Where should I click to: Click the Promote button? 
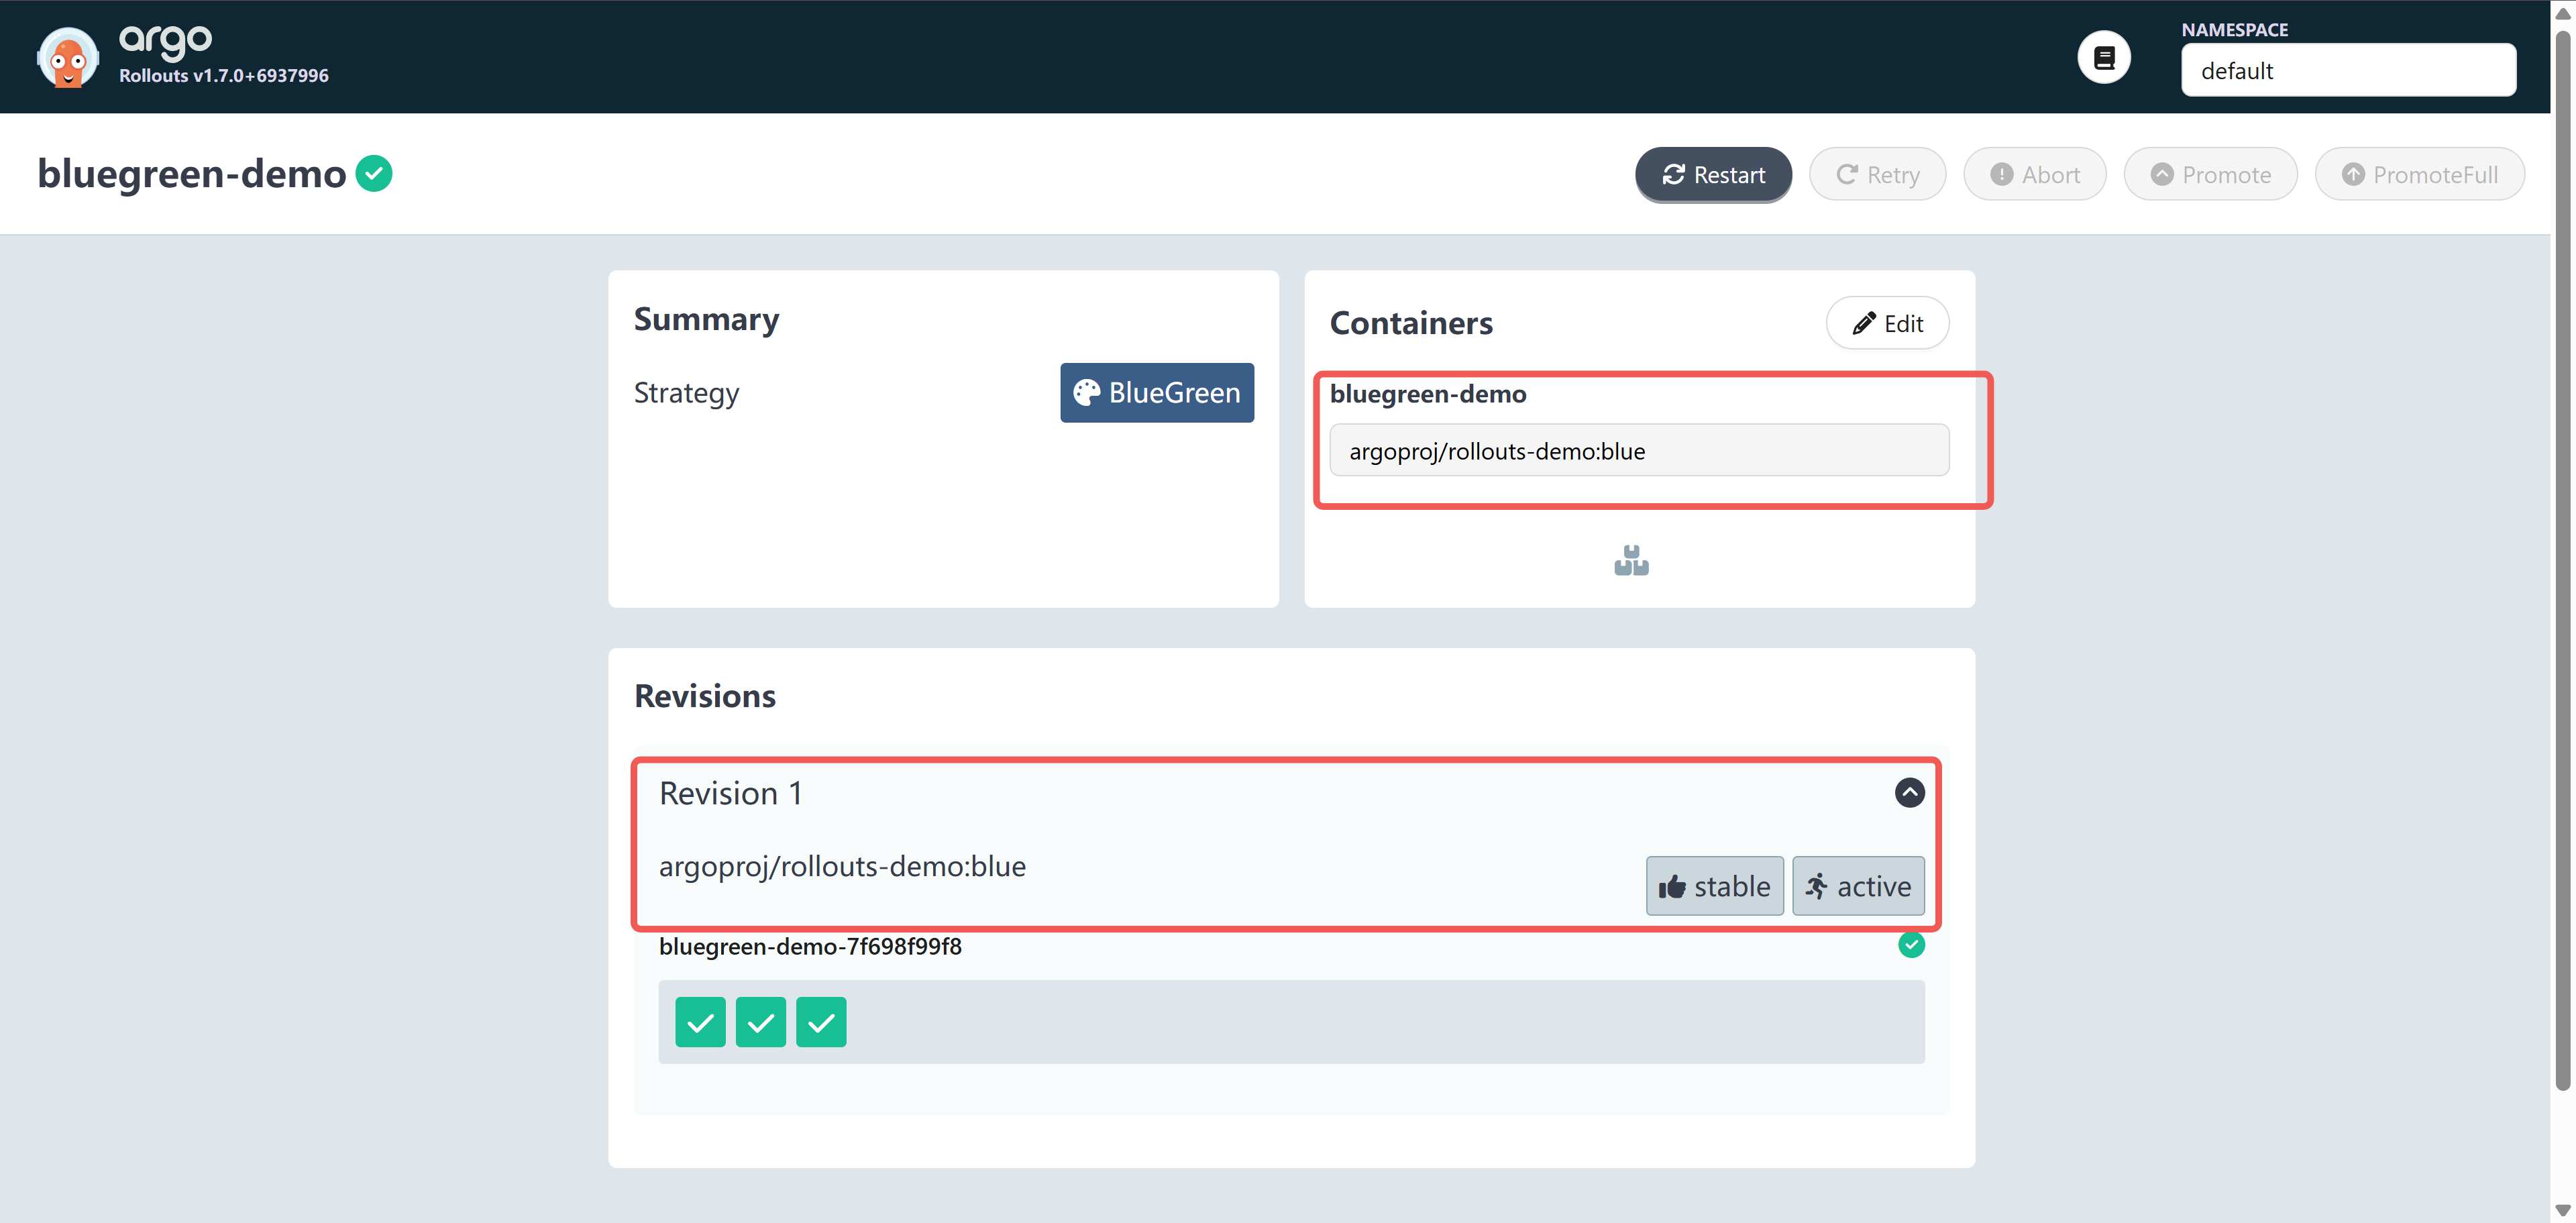[2210, 175]
